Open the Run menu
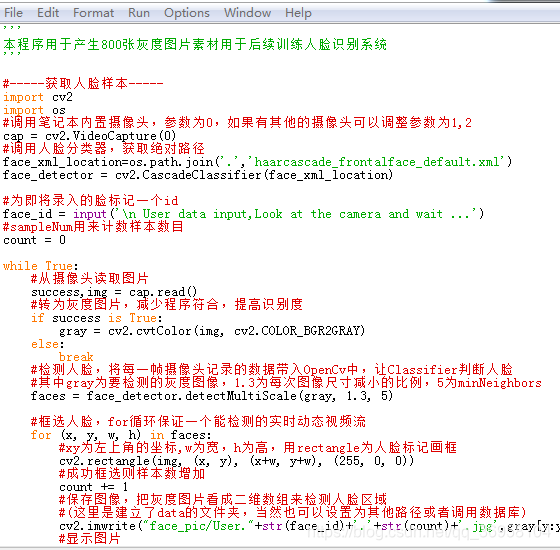Screen dimensions: 560x550 coord(139,13)
